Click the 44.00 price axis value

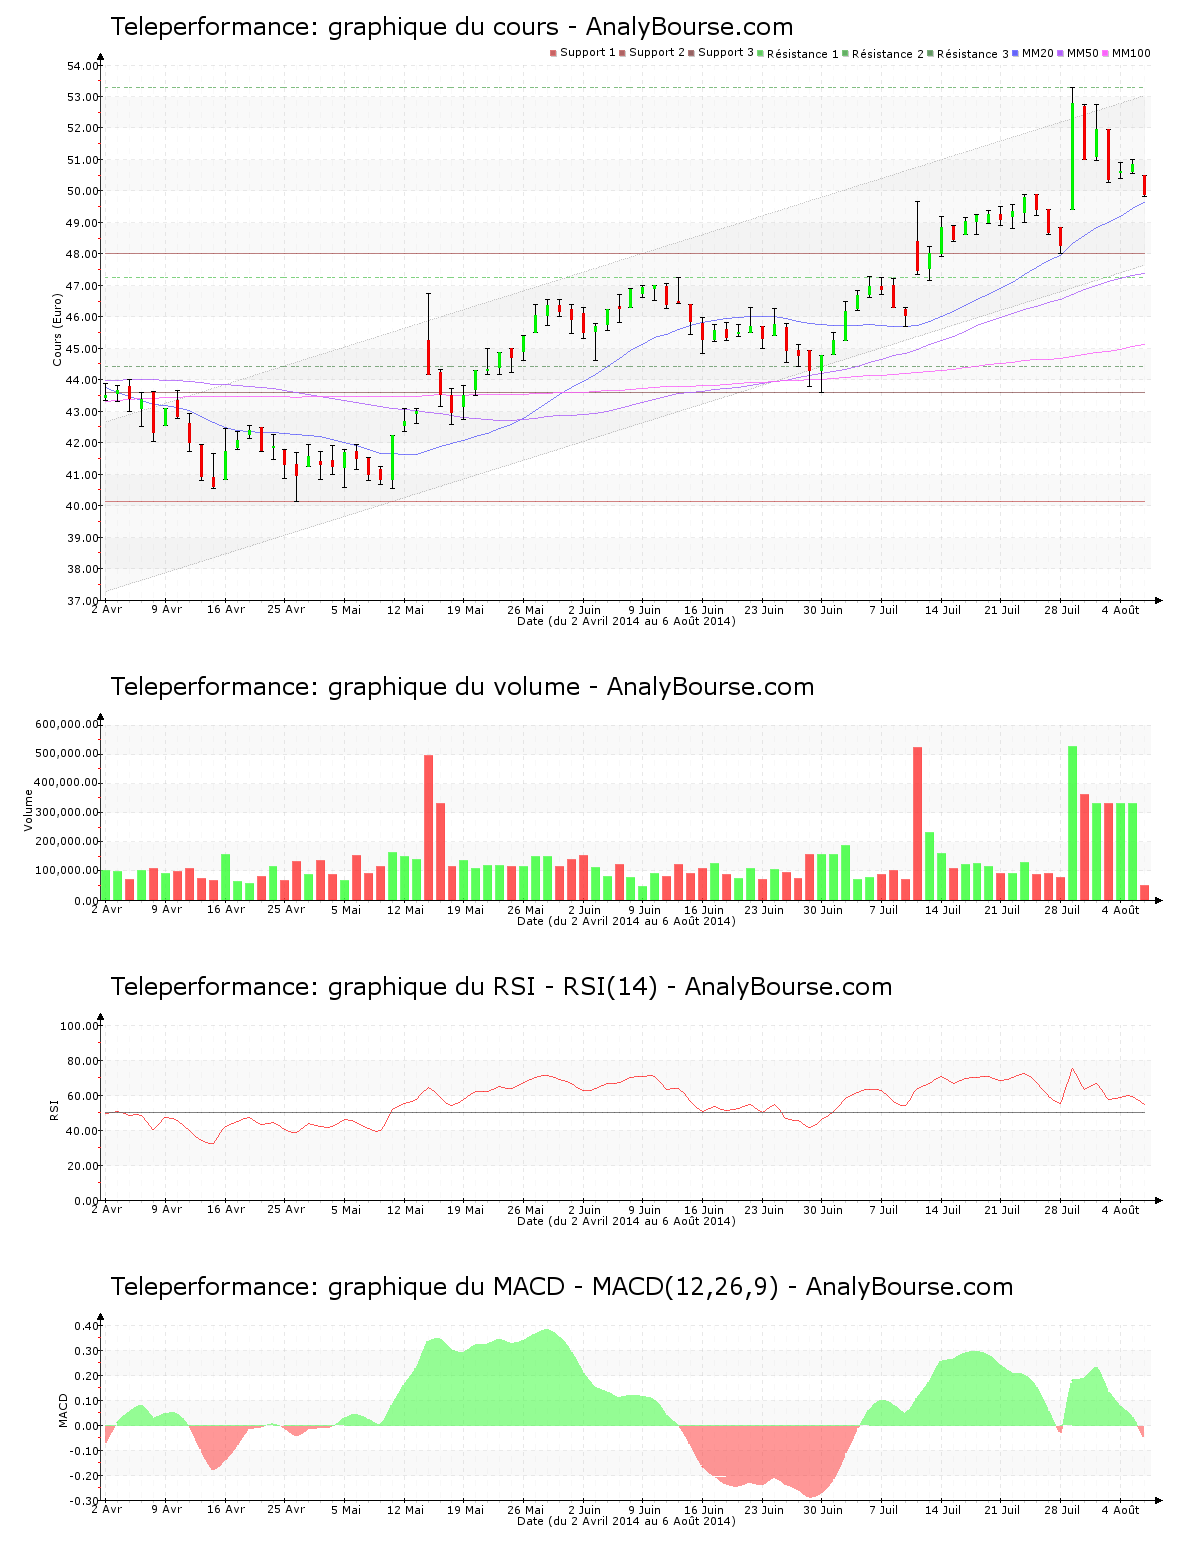coord(83,380)
